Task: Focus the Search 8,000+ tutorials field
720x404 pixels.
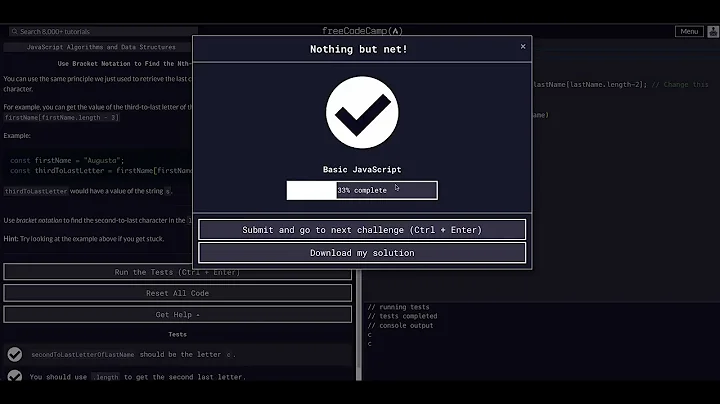Action: click(x=103, y=31)
